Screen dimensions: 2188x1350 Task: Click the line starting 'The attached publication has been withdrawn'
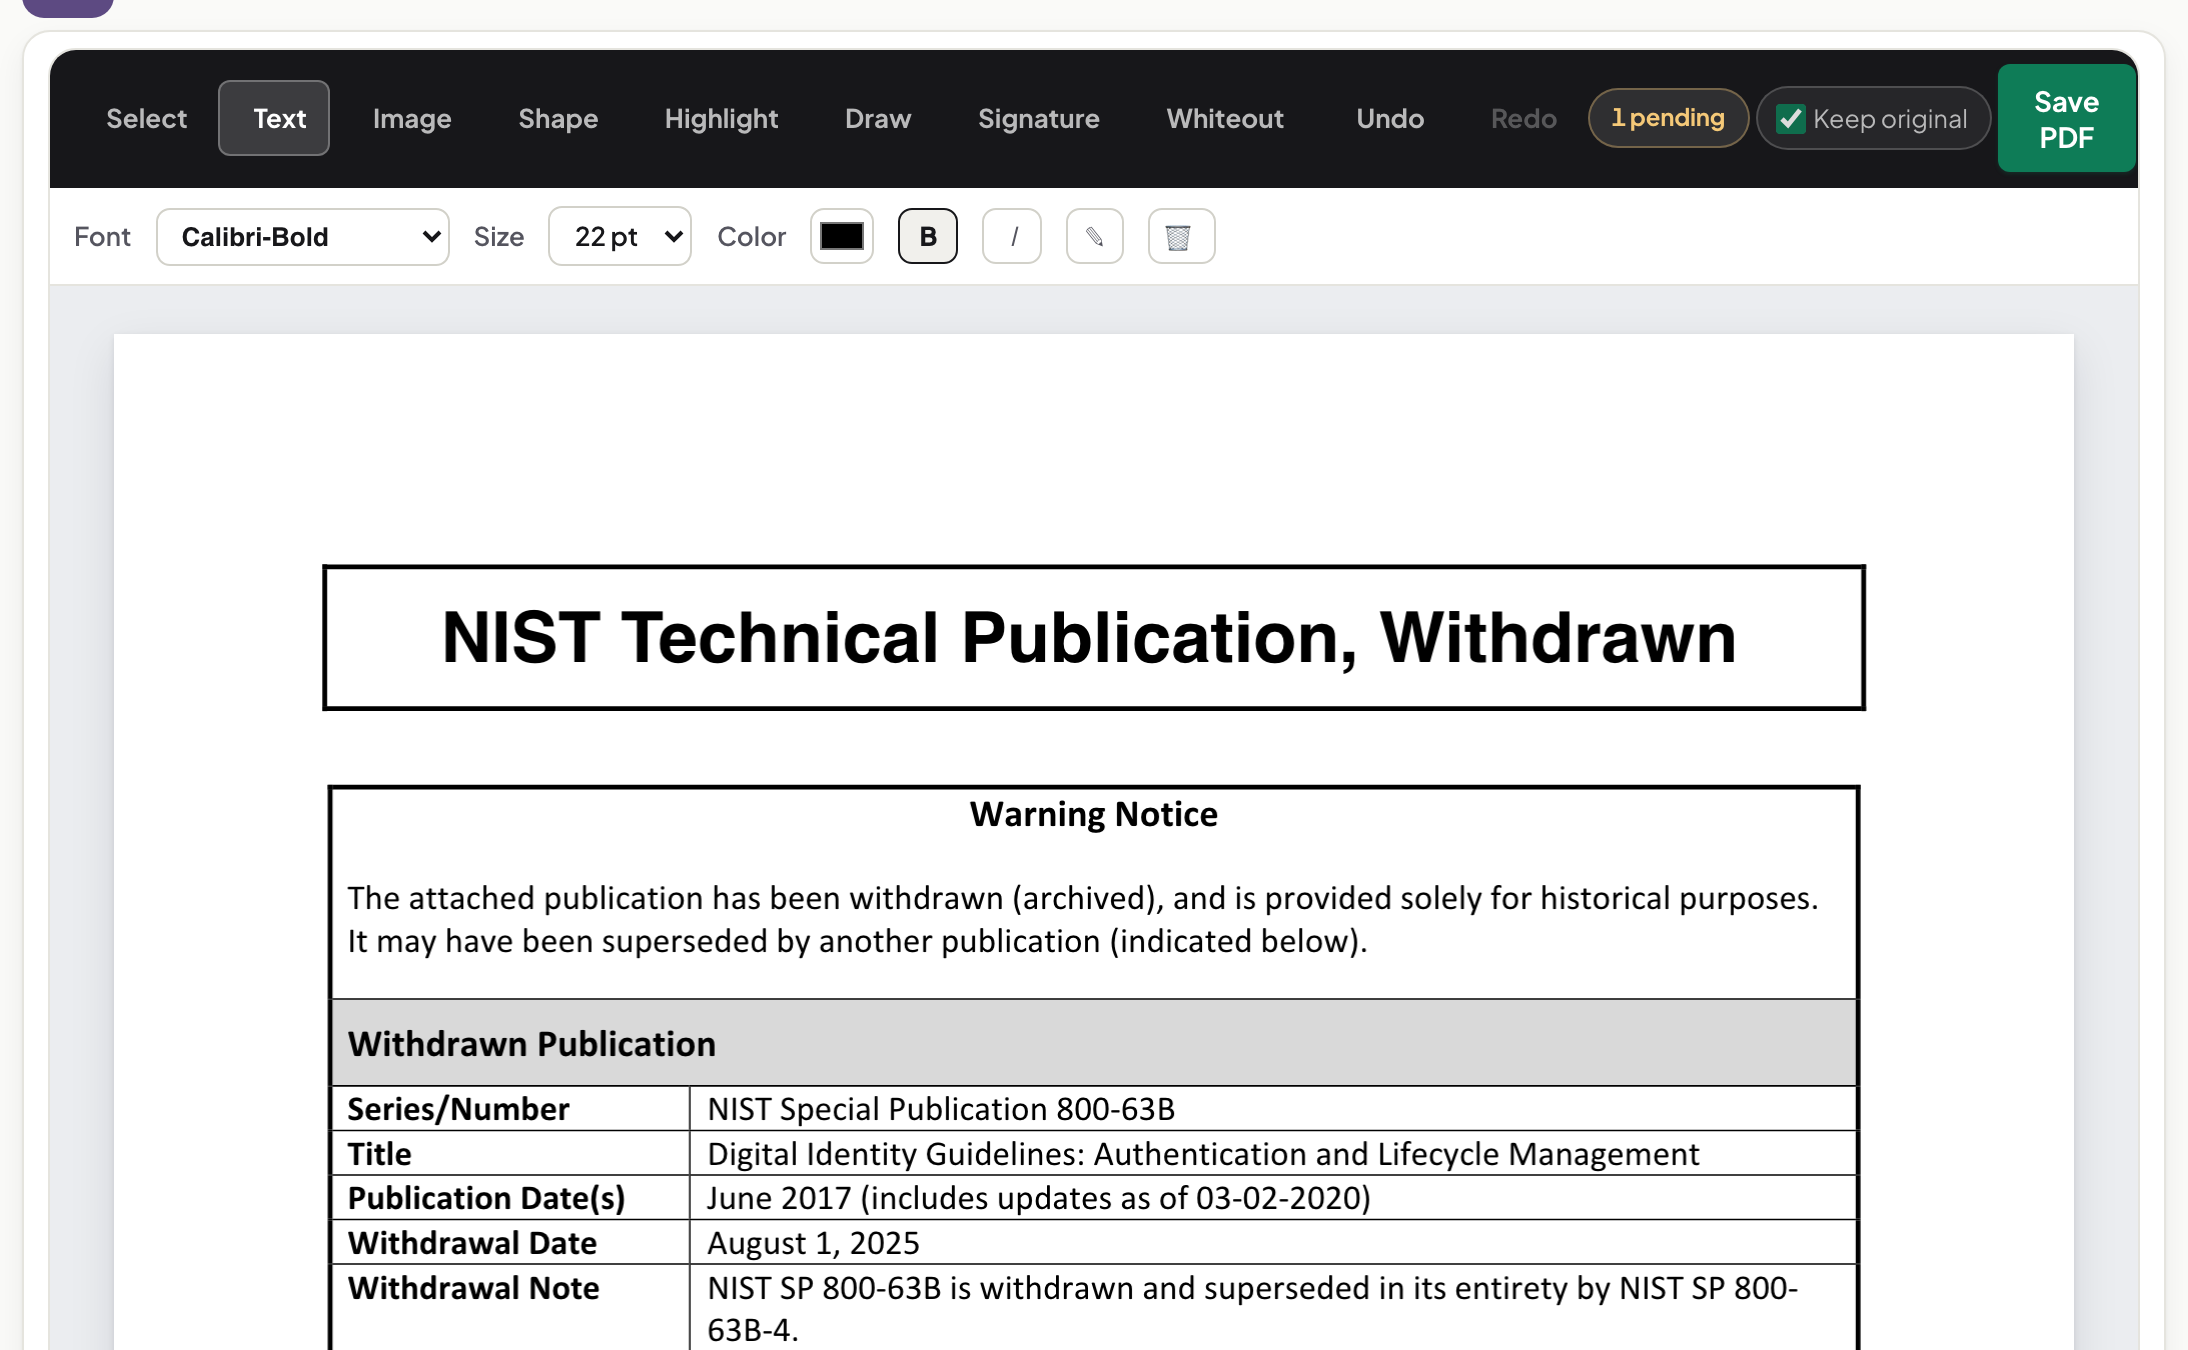[1083, 898]
